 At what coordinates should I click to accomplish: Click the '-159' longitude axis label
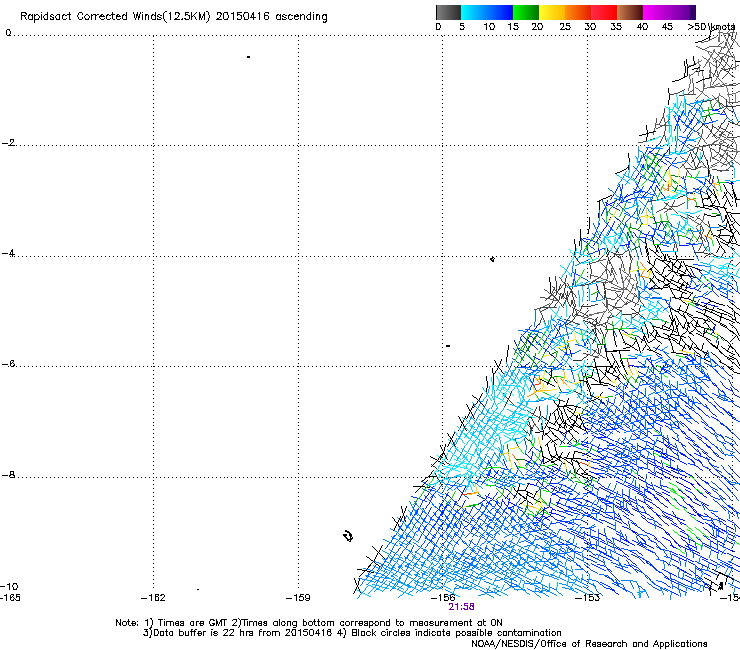point(298,598)
